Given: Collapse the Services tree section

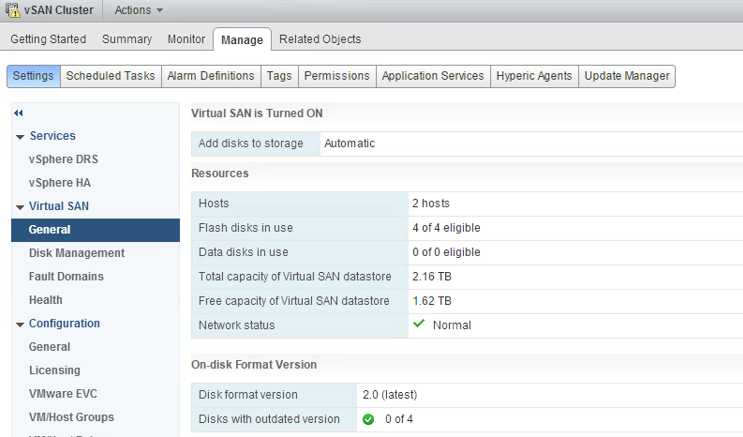Looking at the screenshot, I should click(20, 136).
